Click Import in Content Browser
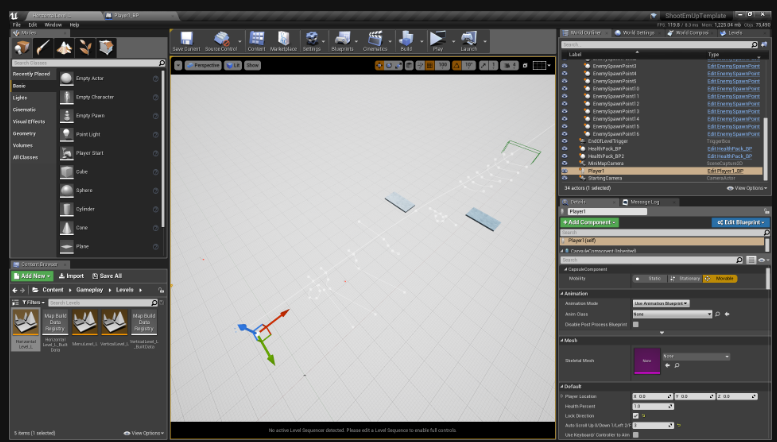Viewport: 777px width, 442px height. [x=71, y=276]
